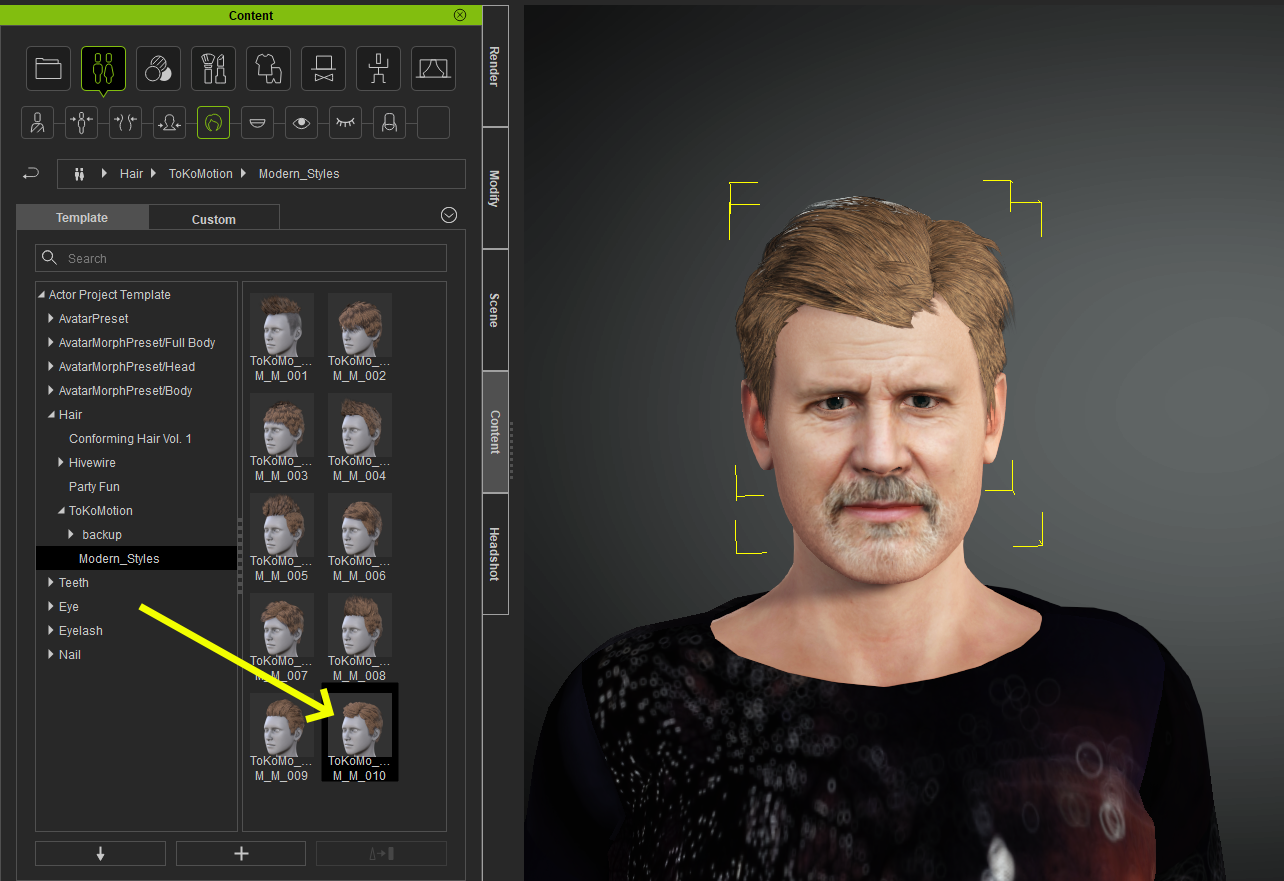This screenshot has width=1284, height=881.
Task: Click the Teeth subcategory icon
Action: [x=257, y=123]
